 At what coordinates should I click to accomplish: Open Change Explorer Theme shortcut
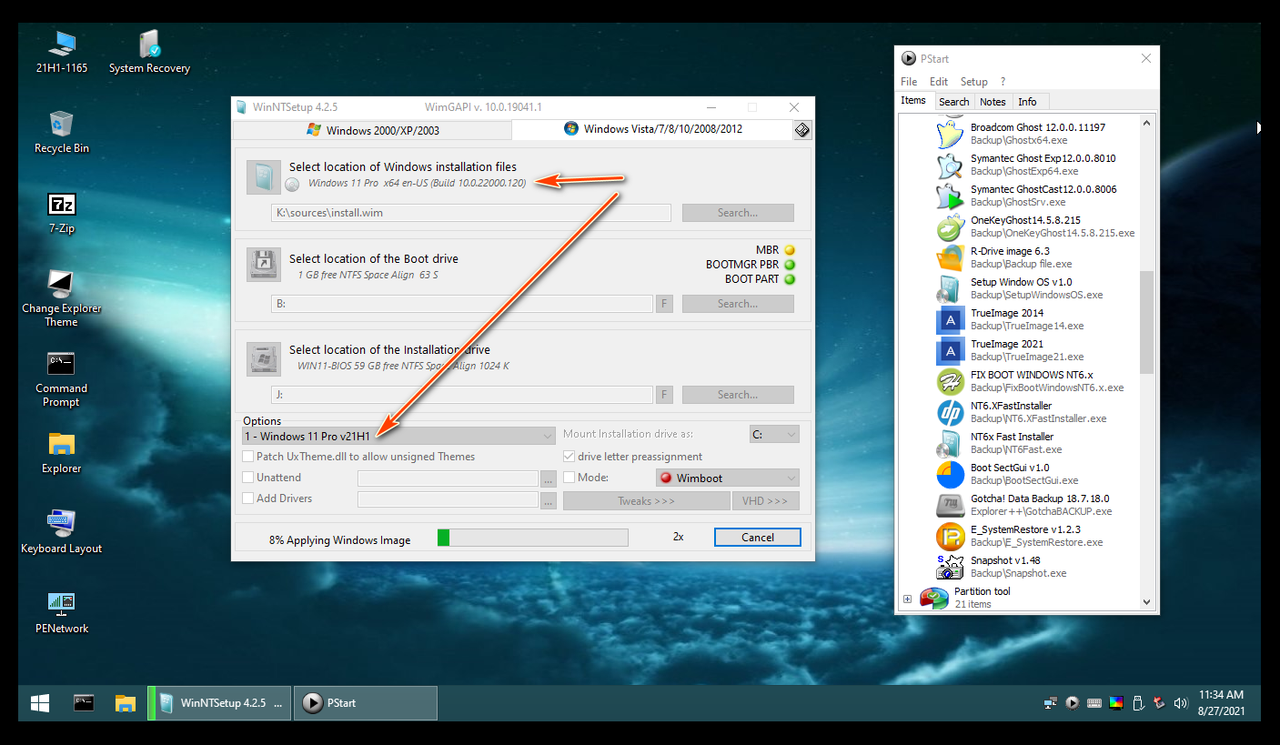[x=62, y=298]
